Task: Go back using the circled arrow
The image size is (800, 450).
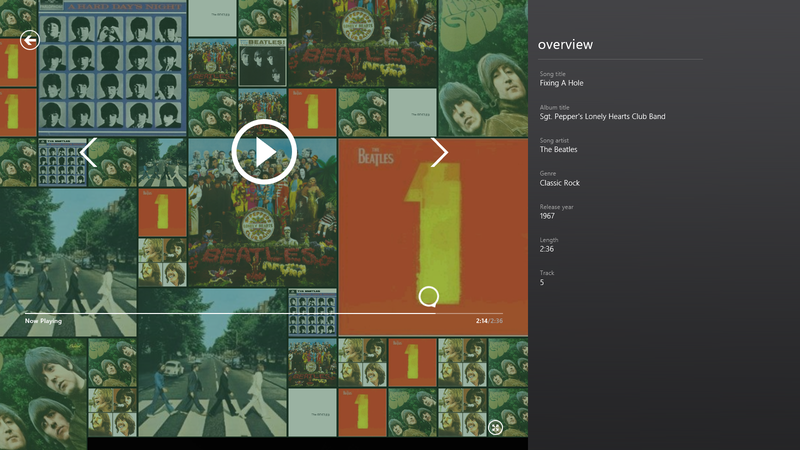Action: coord(30,40)
